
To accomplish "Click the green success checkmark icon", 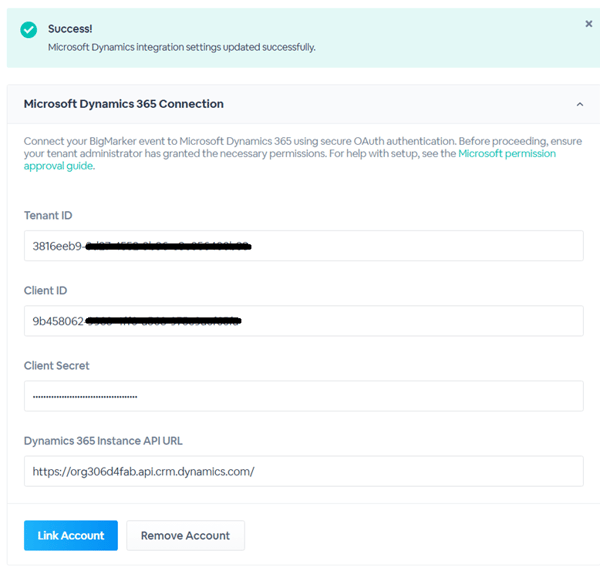I will point(29,31).
